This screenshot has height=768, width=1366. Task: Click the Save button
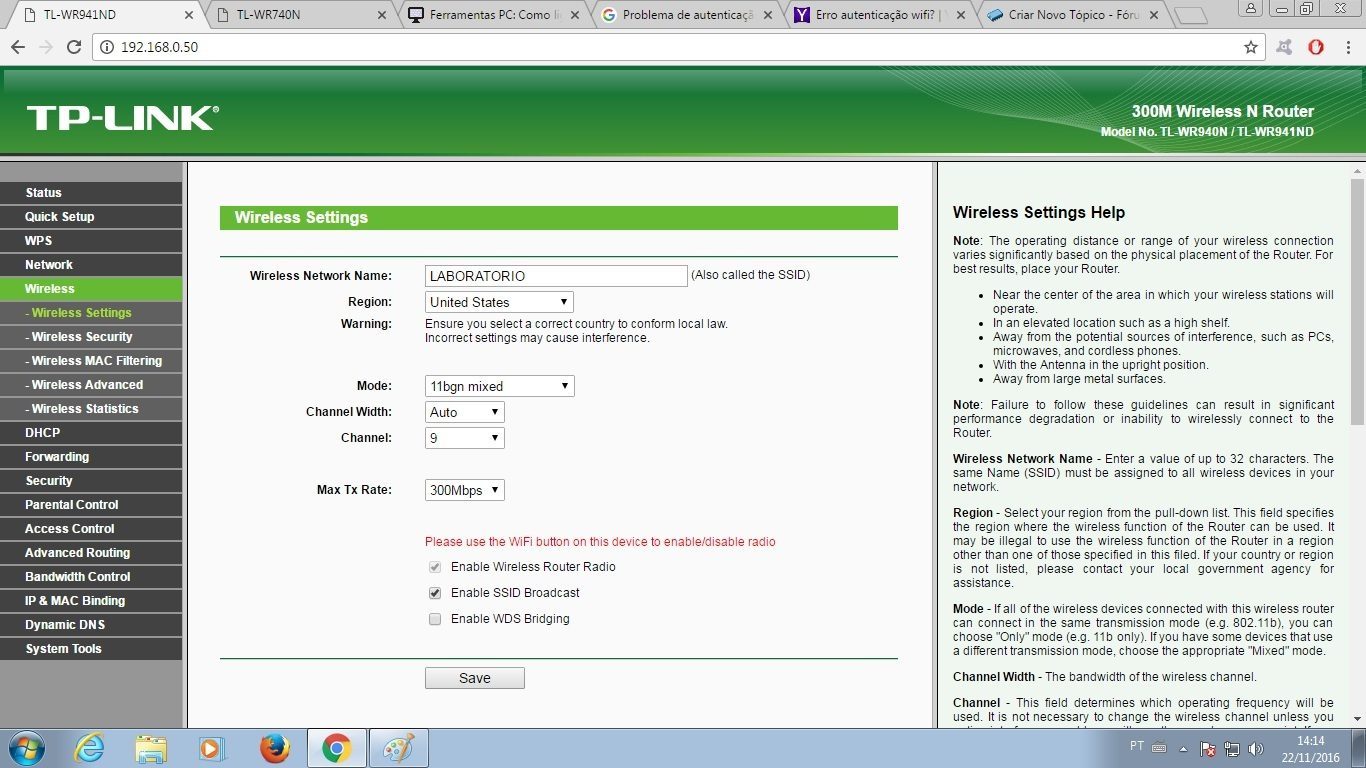475,678
